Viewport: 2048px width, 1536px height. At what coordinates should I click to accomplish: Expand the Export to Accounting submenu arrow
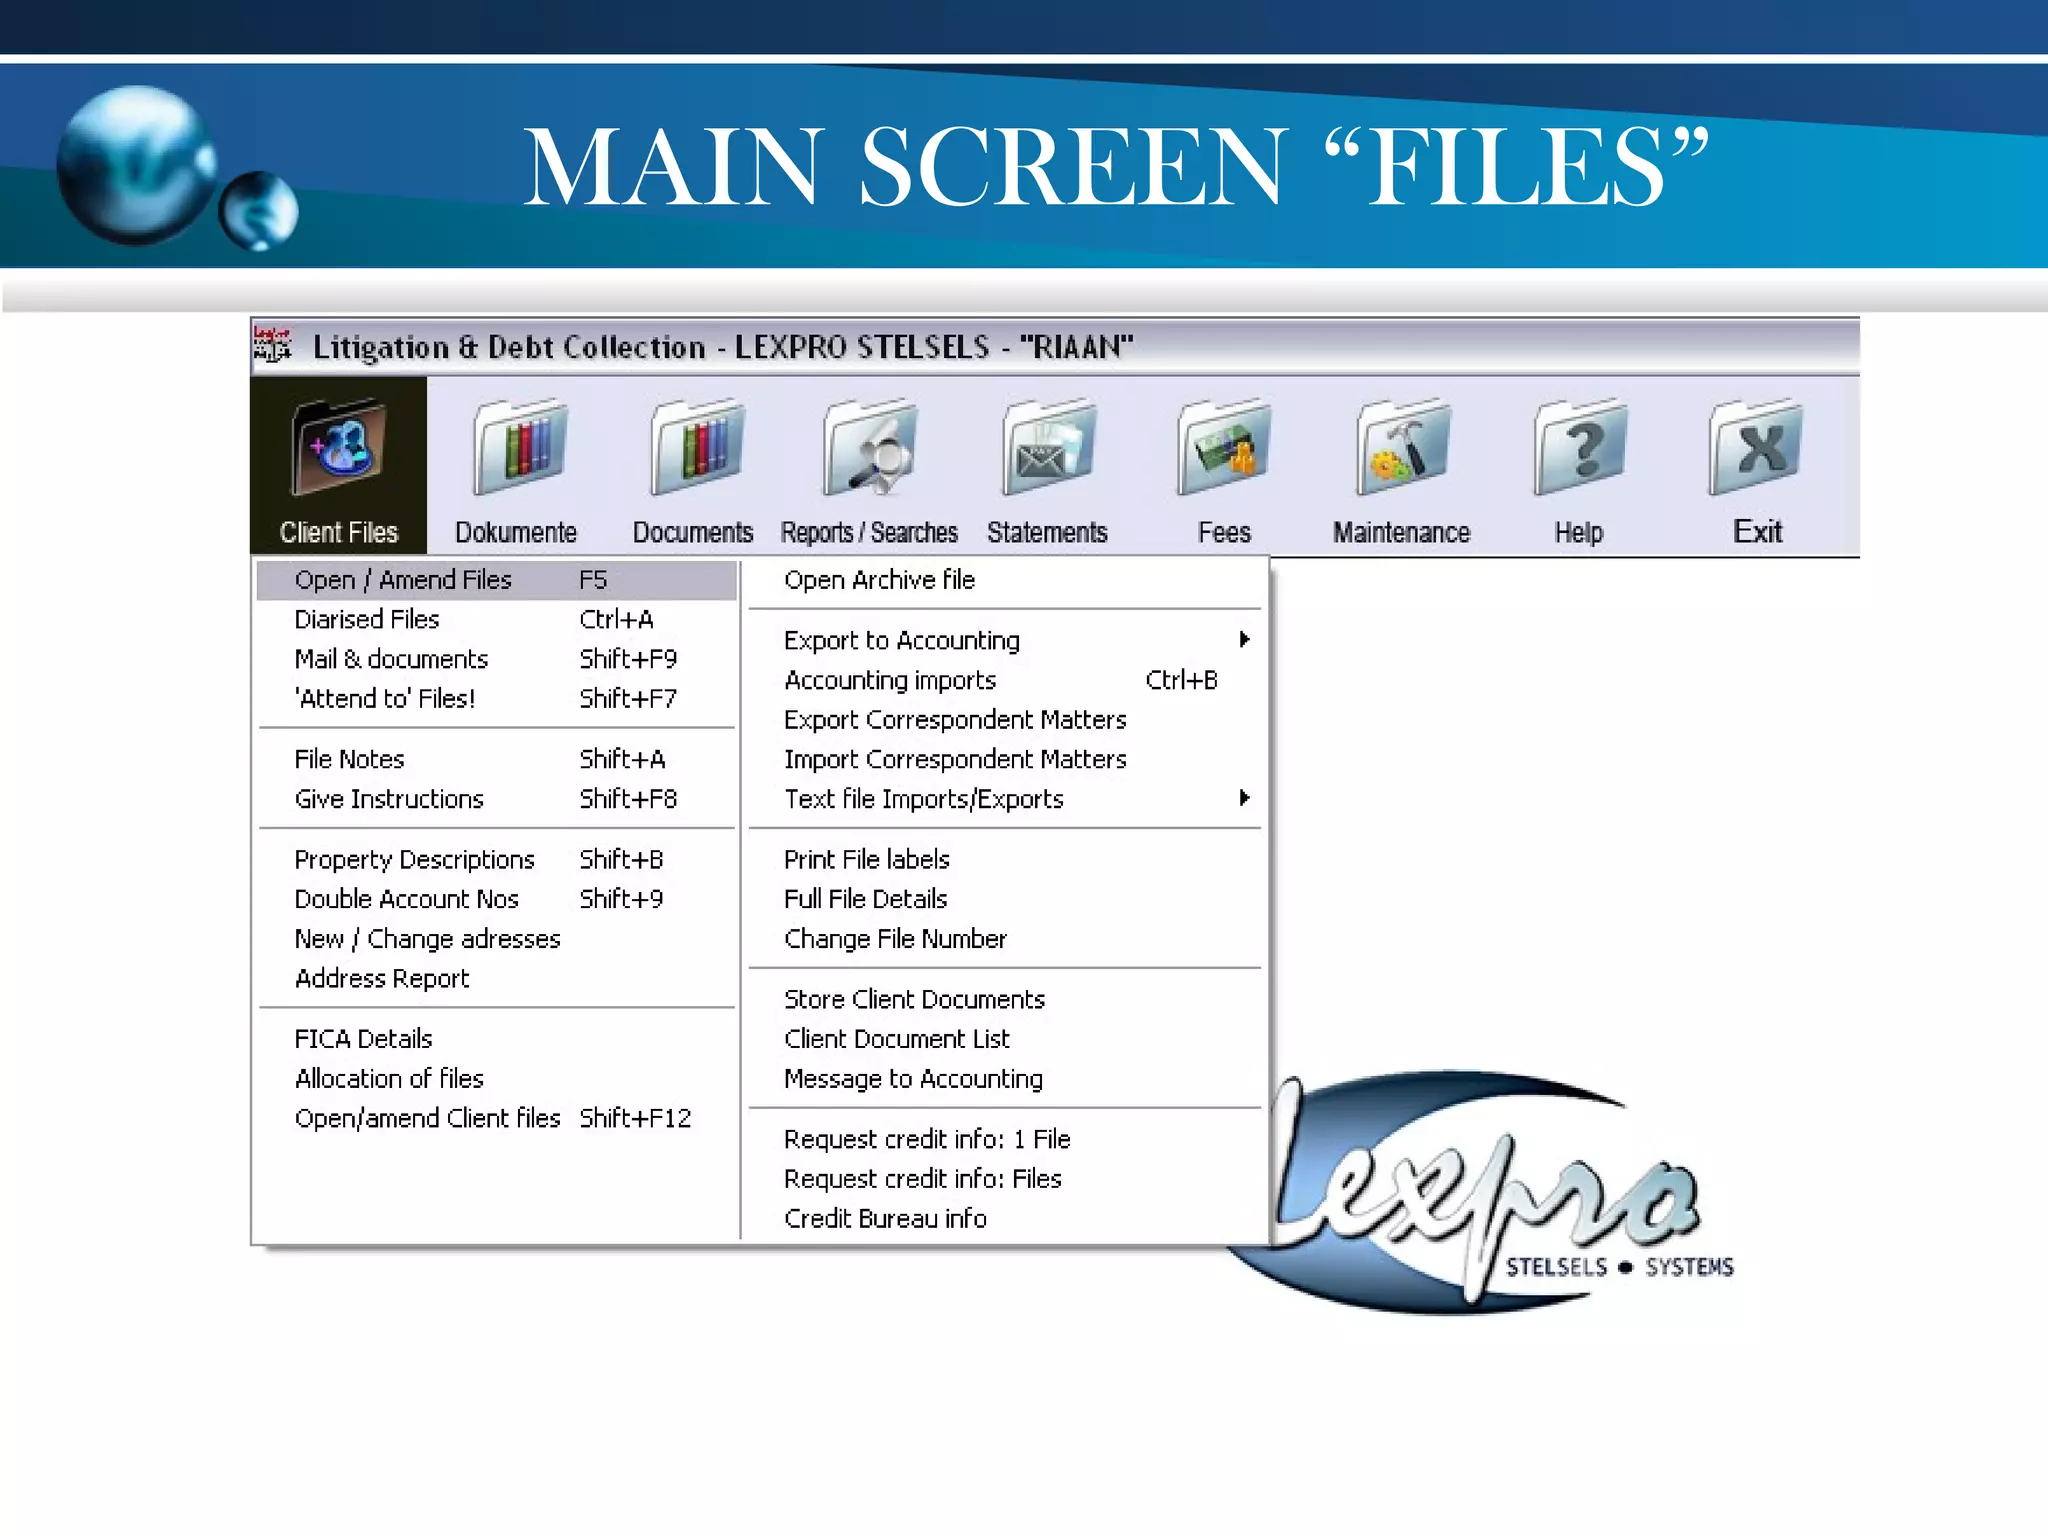click(1244, 639)
